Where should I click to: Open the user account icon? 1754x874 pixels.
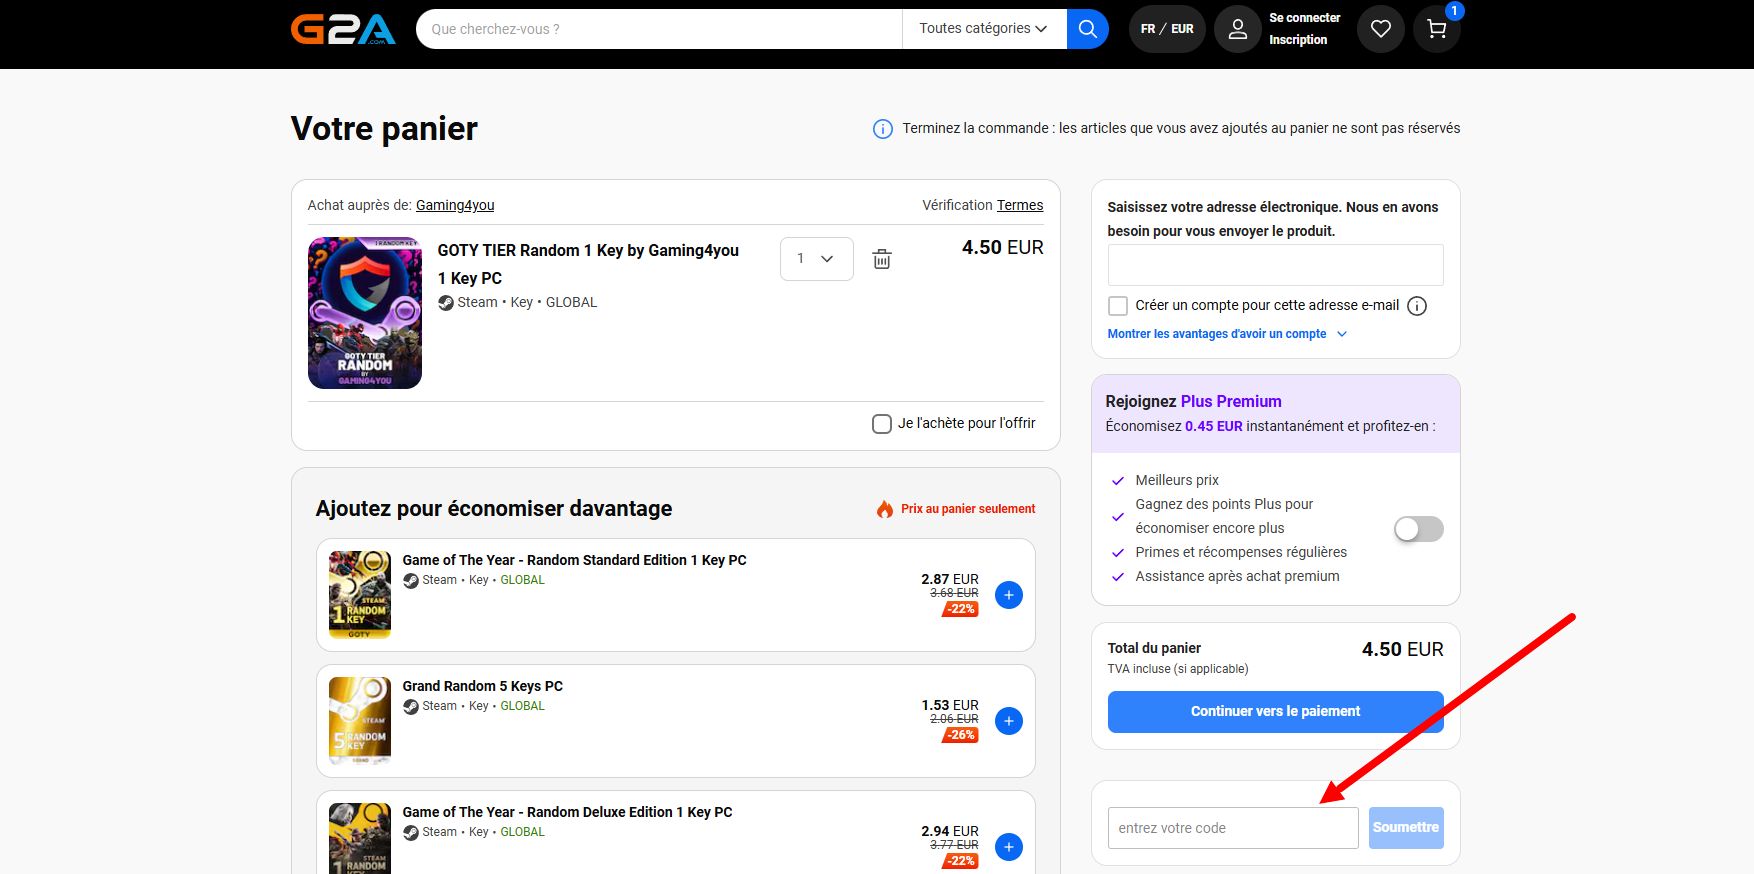1237,29
